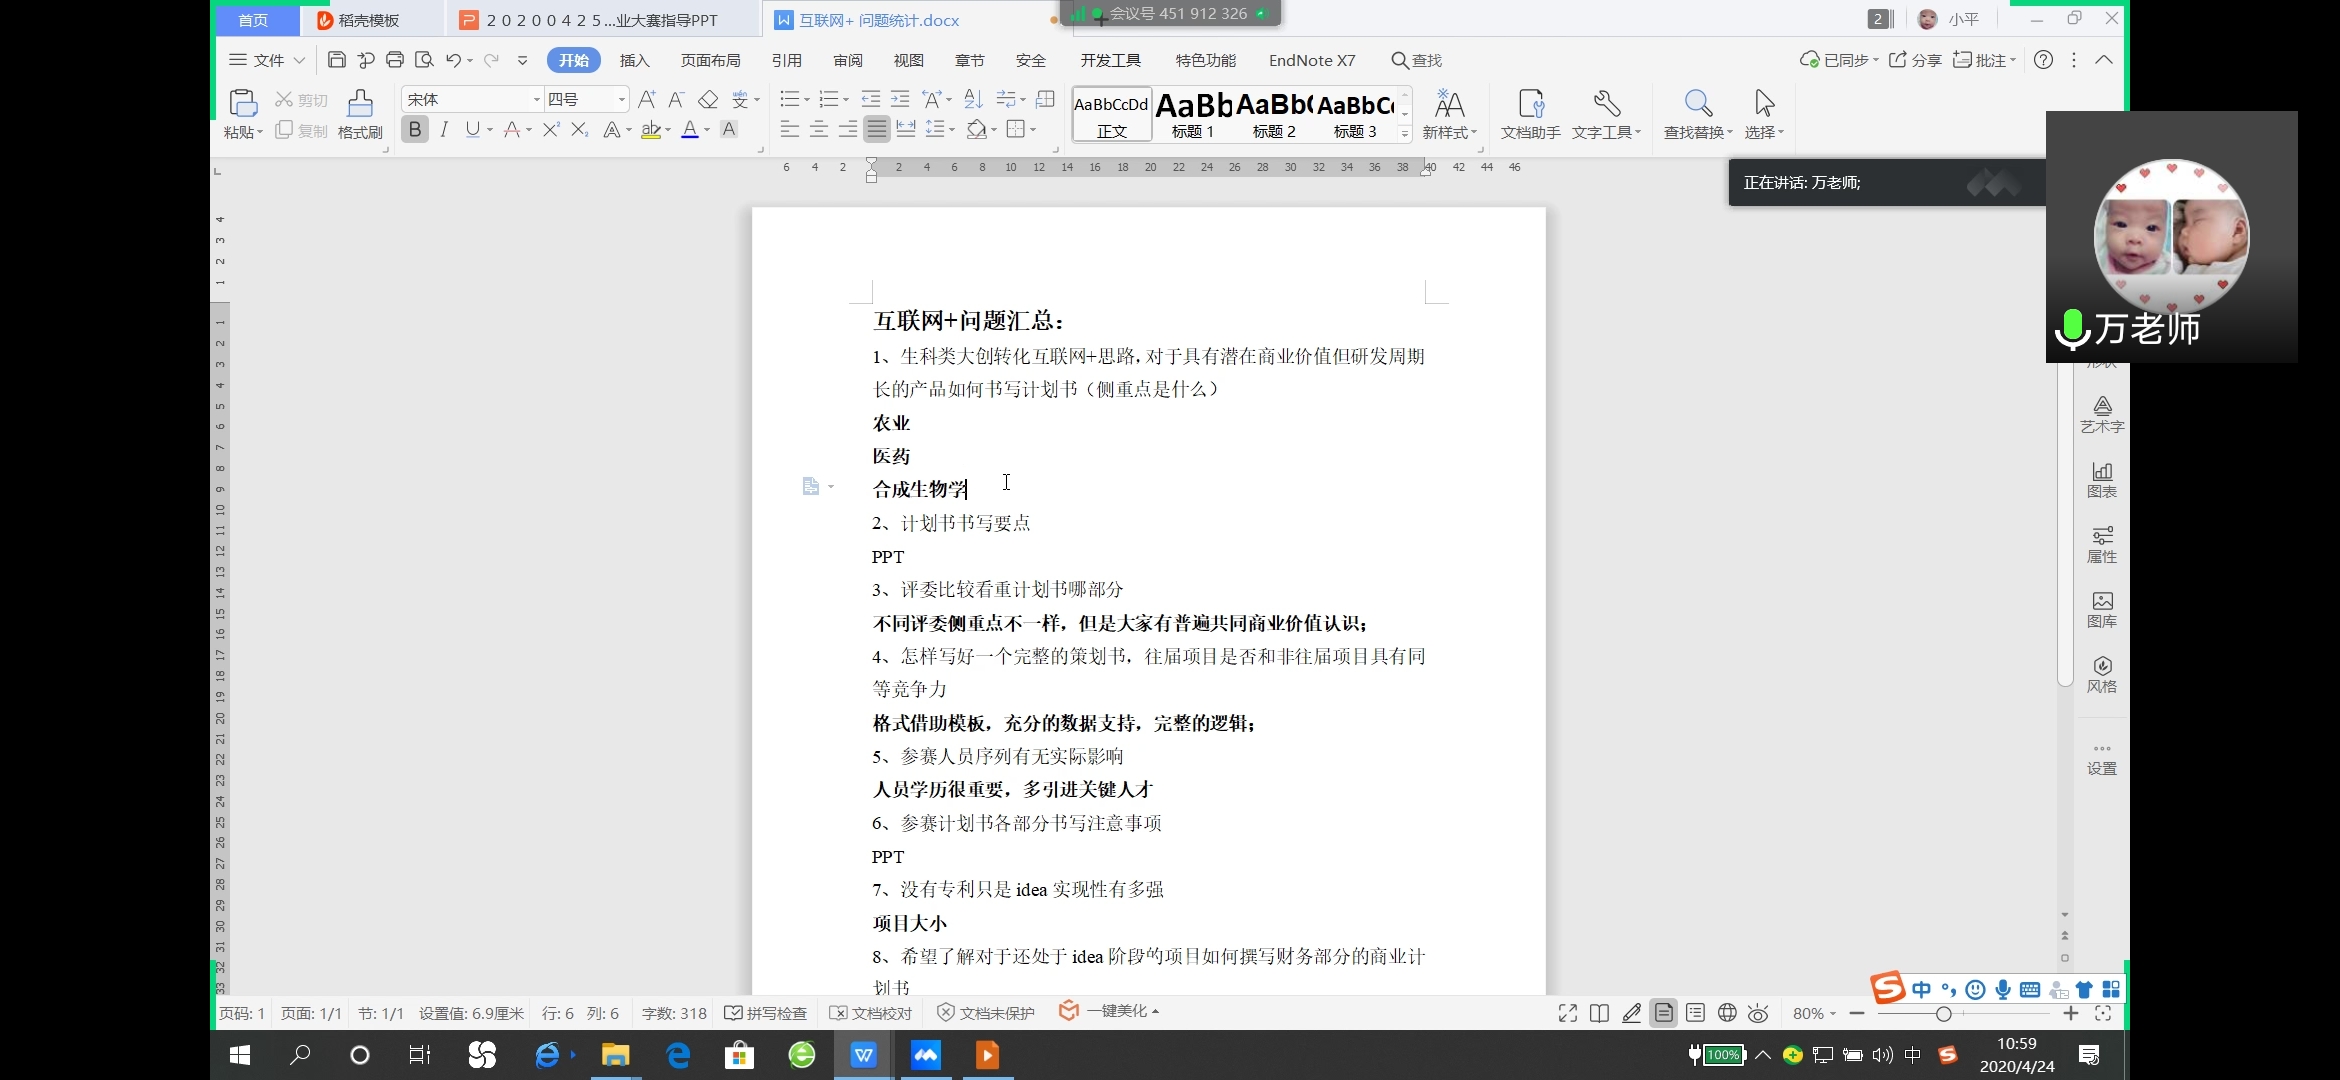The height and width of the screenshot is (1080, 2340).
Task: Toggle spell check (拼写检查) in status bar
Action: pyautogui.click(x=766, y=1013)
